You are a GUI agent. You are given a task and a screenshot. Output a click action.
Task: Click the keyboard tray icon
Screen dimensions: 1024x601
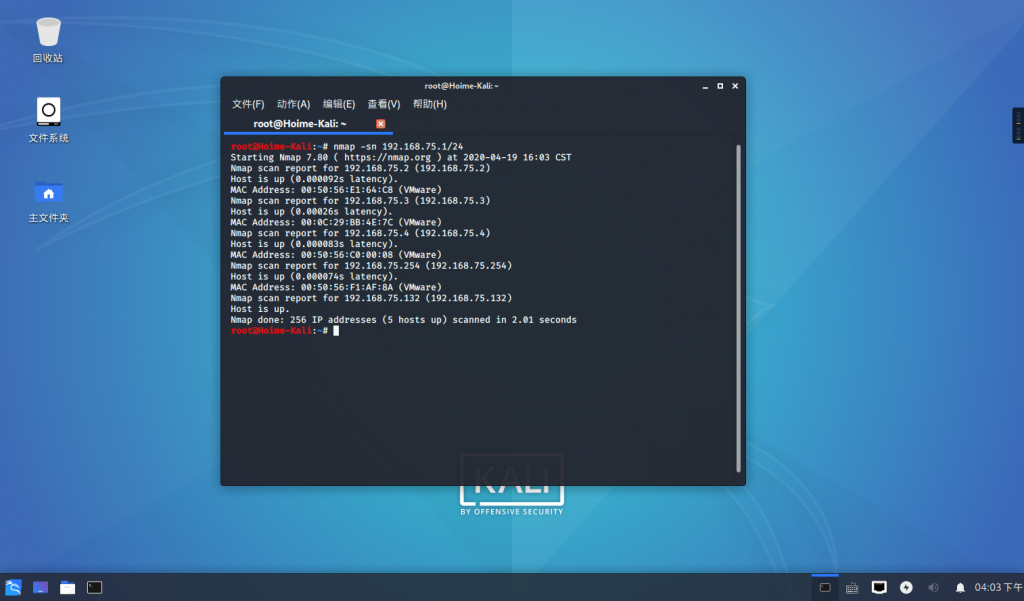pos(852,588)
